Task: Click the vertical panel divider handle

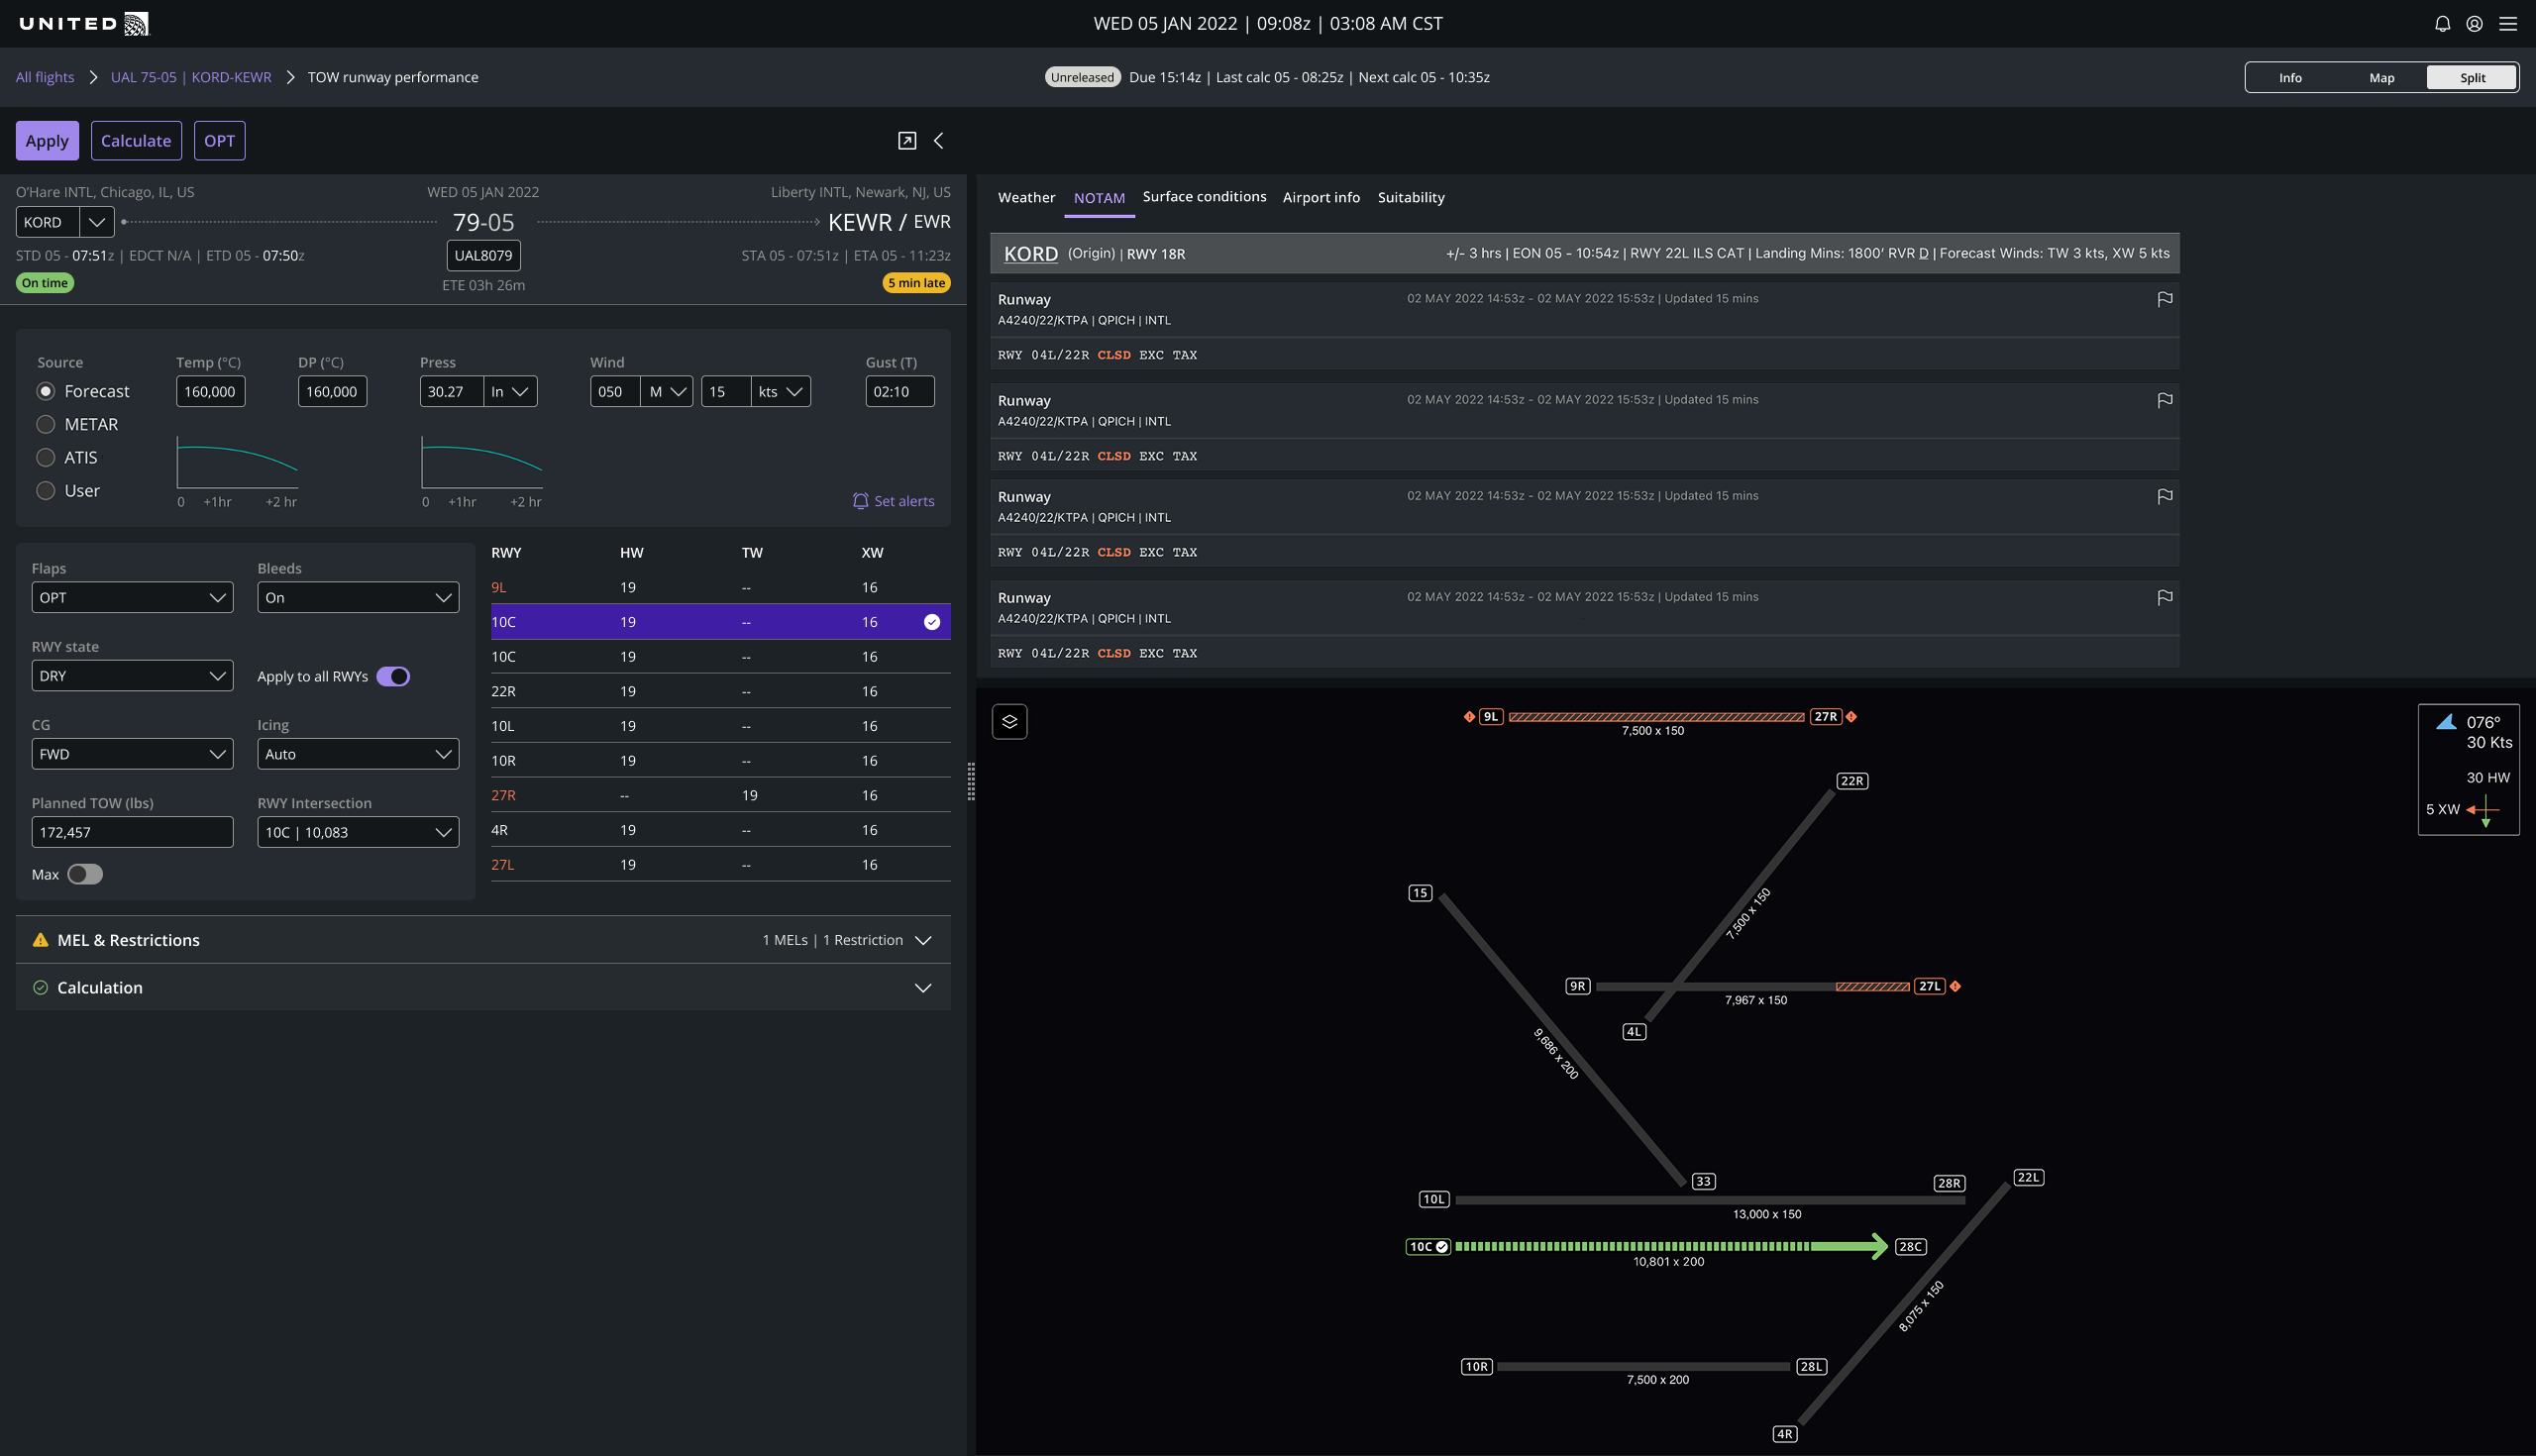Action: pos(970,781)
